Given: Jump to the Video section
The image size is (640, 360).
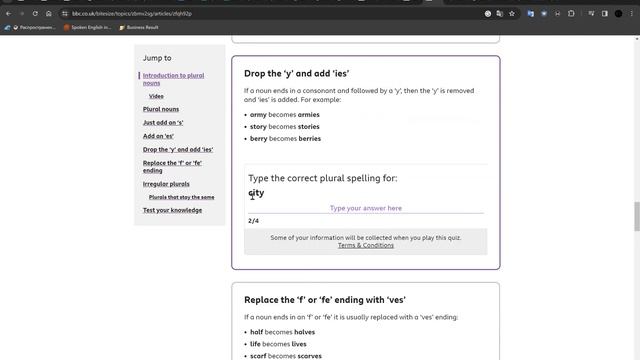Looking at the screenshot, I should tap(156, 96).
